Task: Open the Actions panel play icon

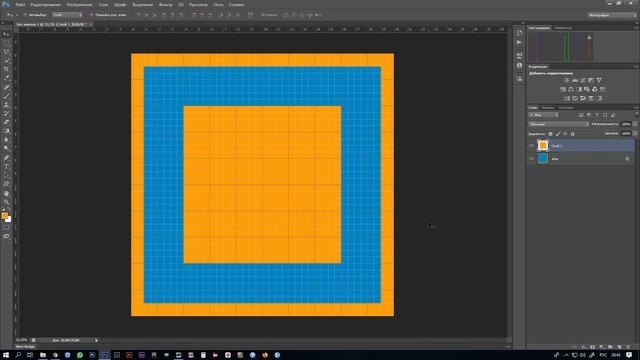Action: (519, 42)
